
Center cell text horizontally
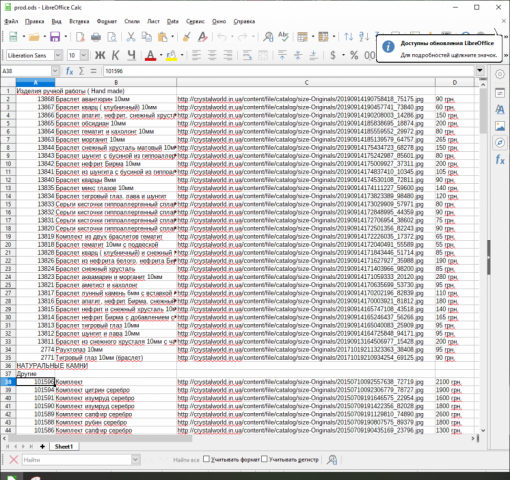212,55
